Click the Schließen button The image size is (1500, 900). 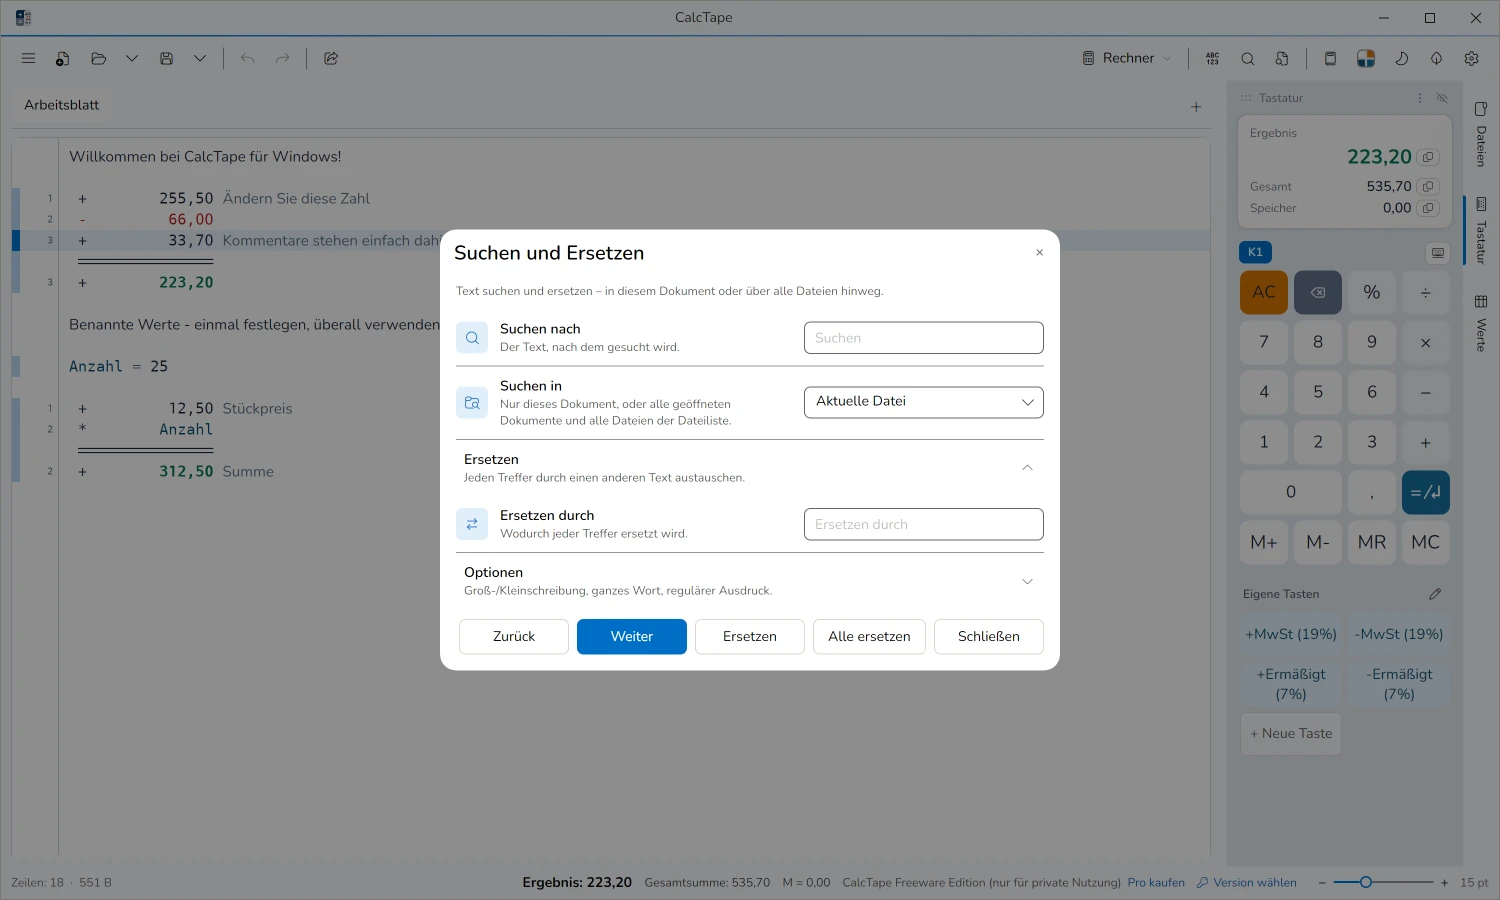[x=989, y=637]
